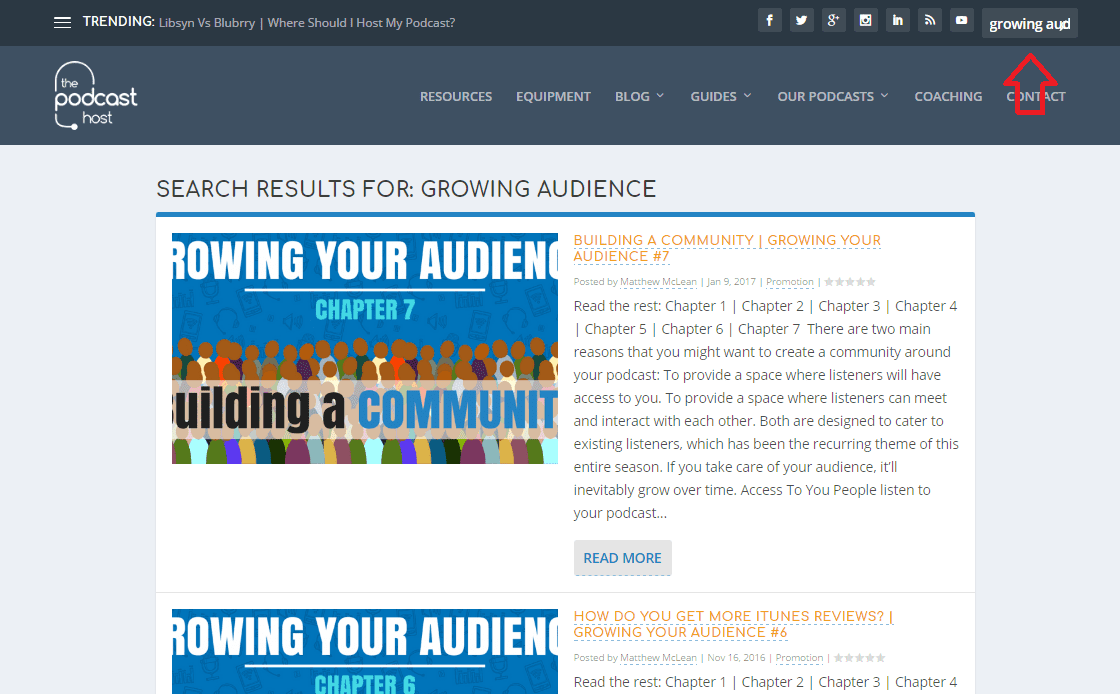Expand the GUIDES dropdown menu
The image size is (1120, 694).
coord(719,96)
